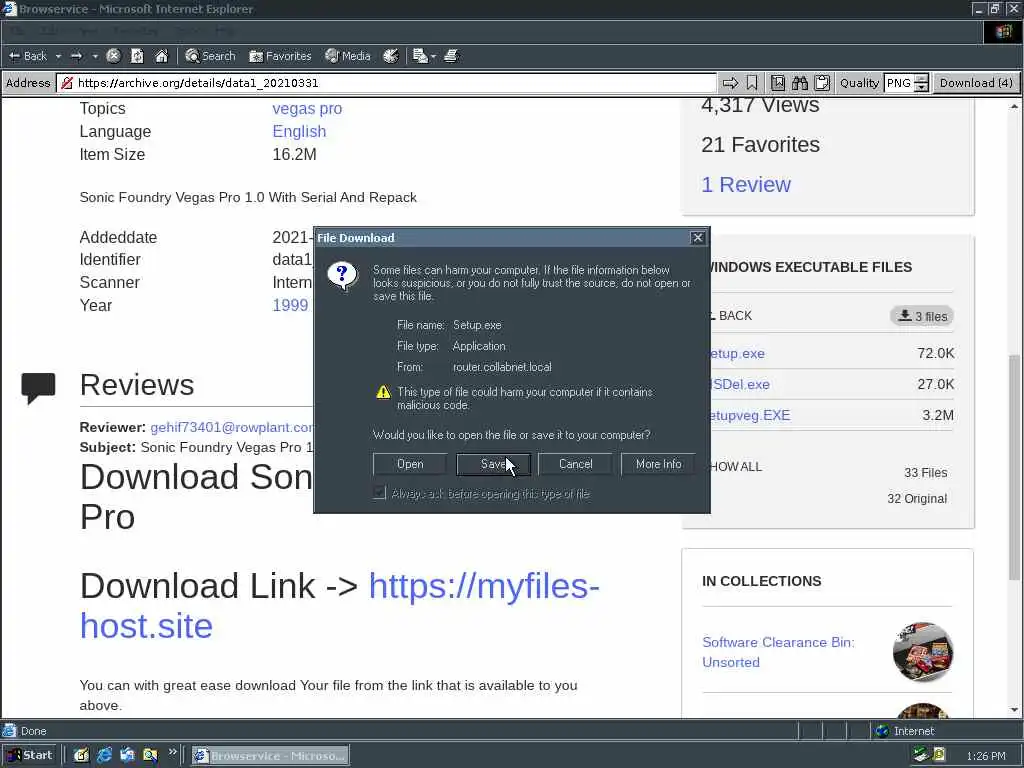Screen dimensions: 1024x768
Task: Open the Media toolbar button
Action: coord(348,56)
